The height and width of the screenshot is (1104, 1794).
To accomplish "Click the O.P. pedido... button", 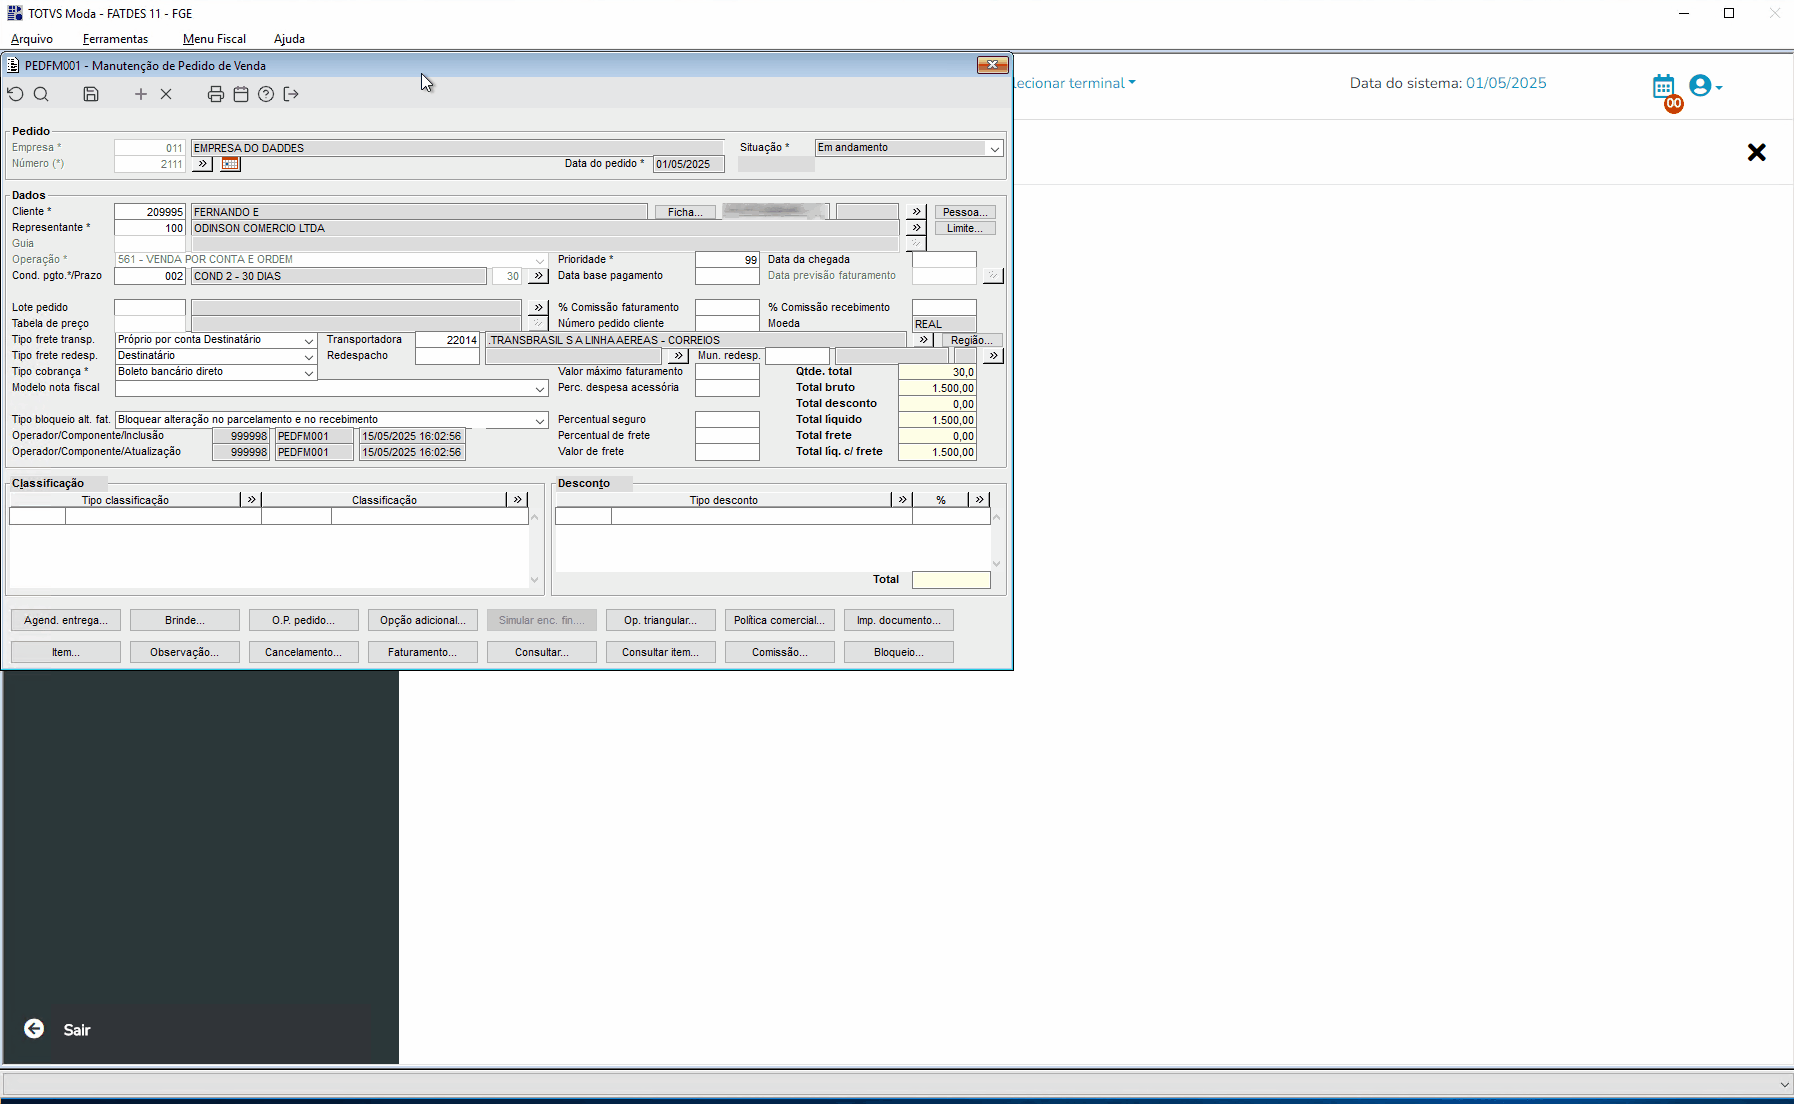I will pos(303,620).
